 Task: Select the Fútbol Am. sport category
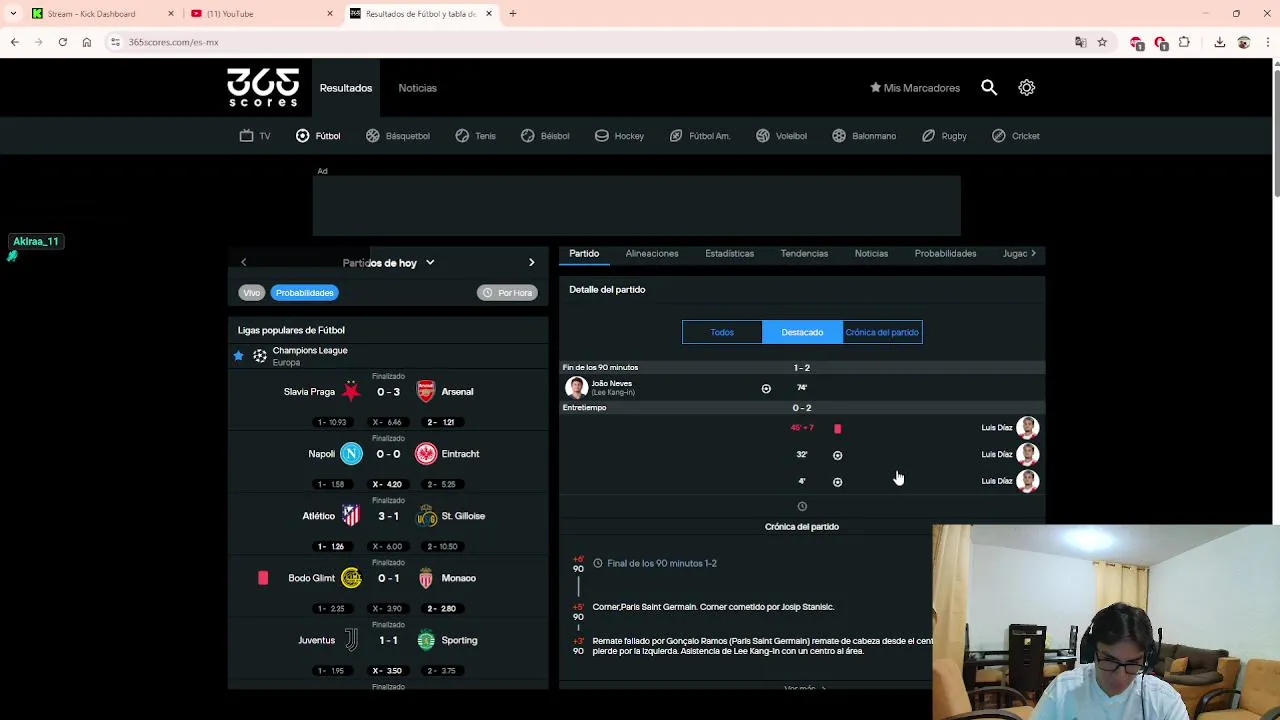(700, 136)
